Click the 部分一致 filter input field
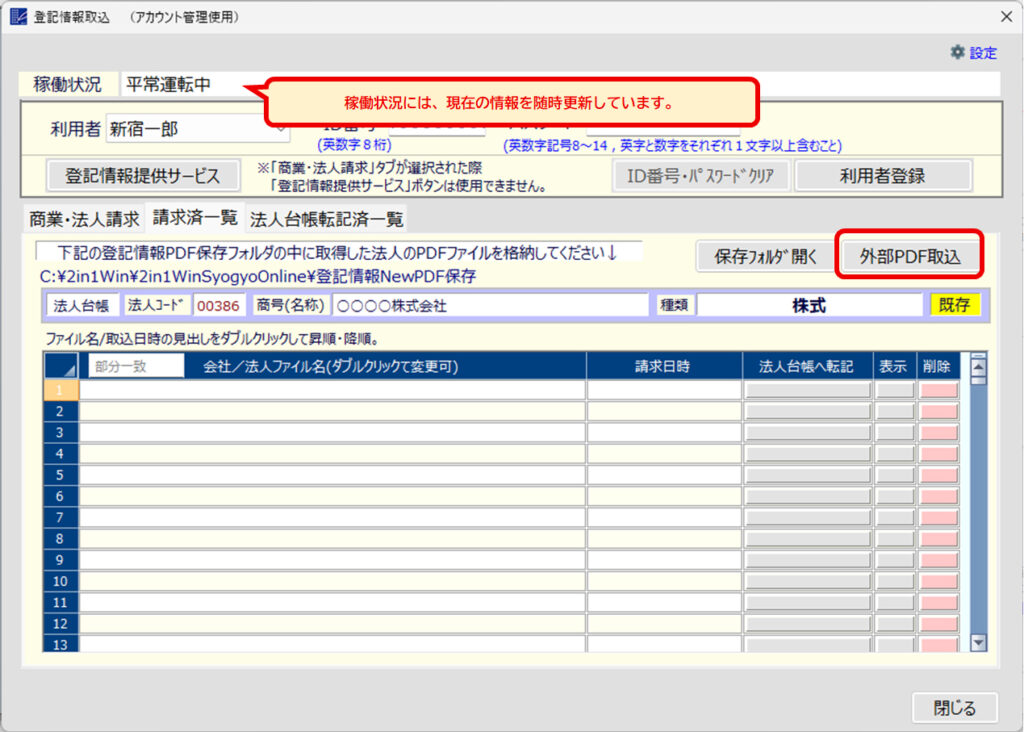 tap(135, 366)
